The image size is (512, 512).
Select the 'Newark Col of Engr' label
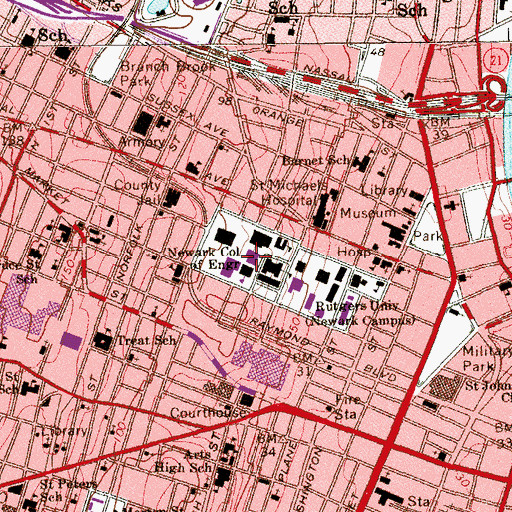coord(204,258)
